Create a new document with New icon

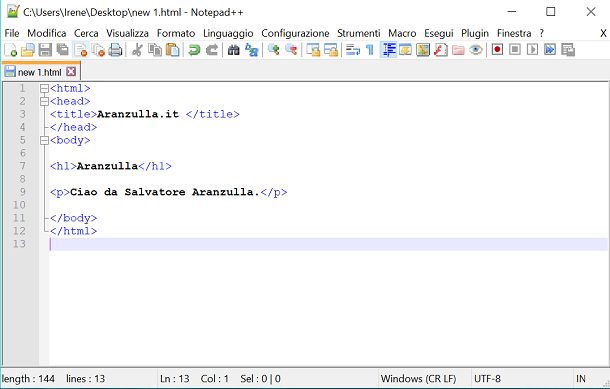coord(10,50)
